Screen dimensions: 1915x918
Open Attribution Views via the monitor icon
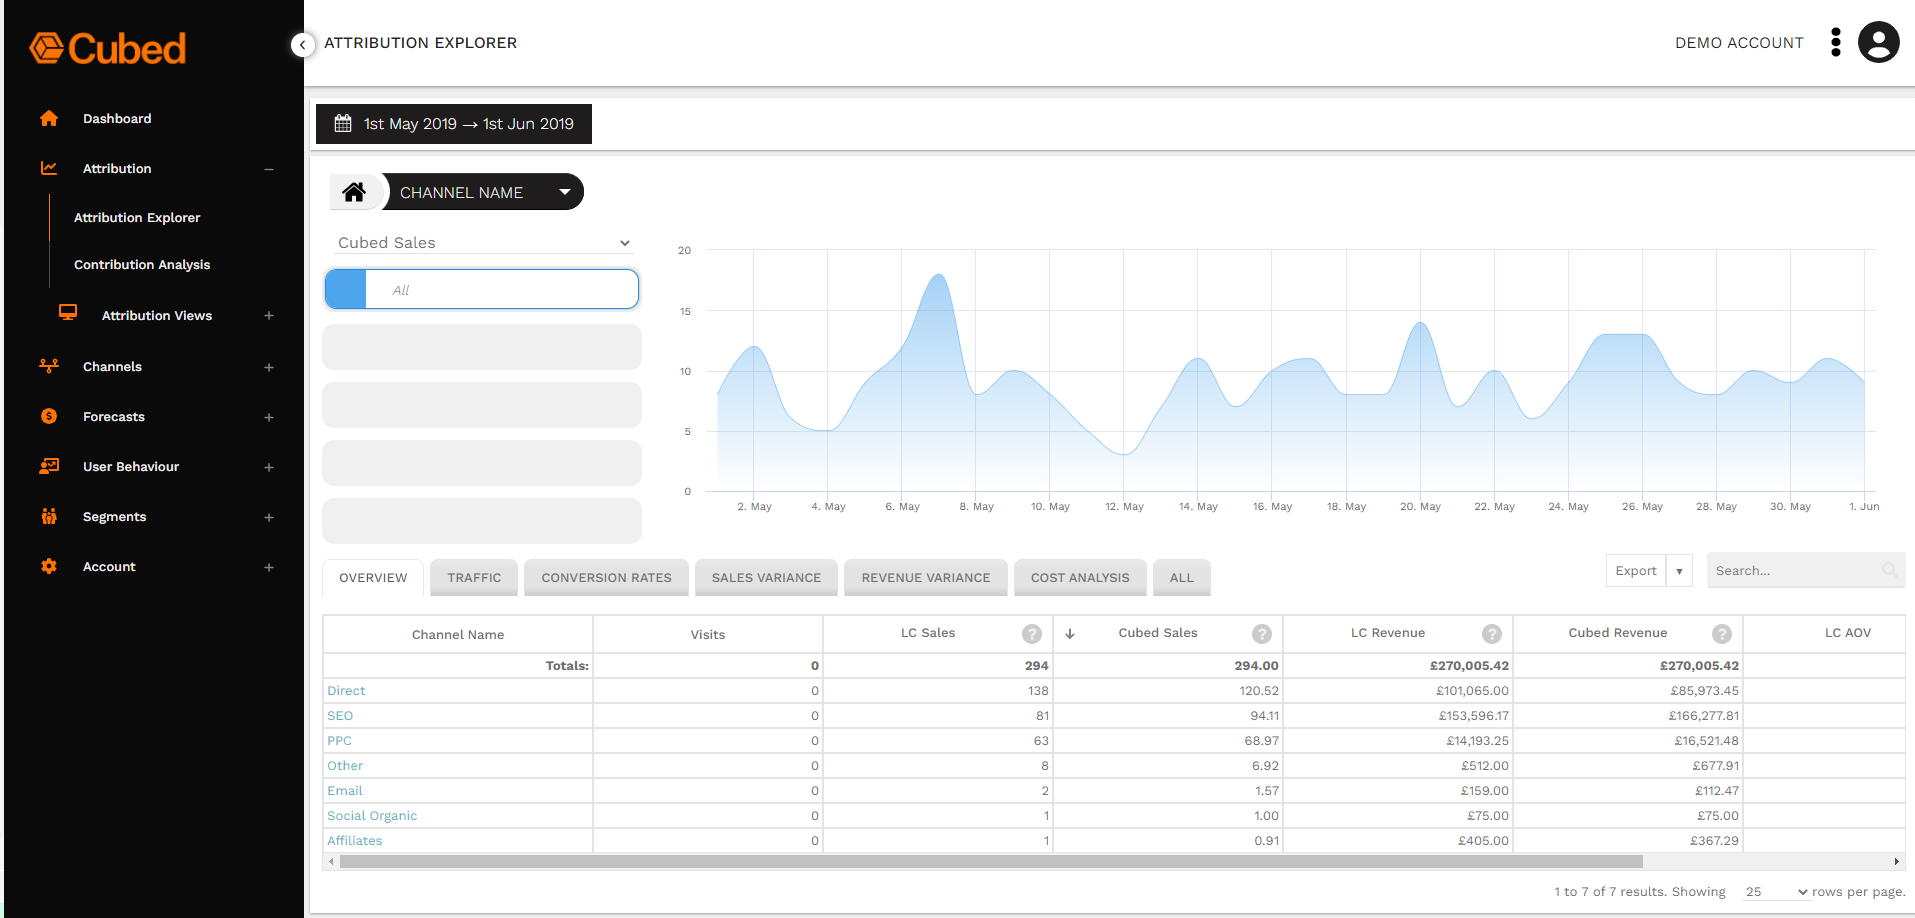(67, 313)
